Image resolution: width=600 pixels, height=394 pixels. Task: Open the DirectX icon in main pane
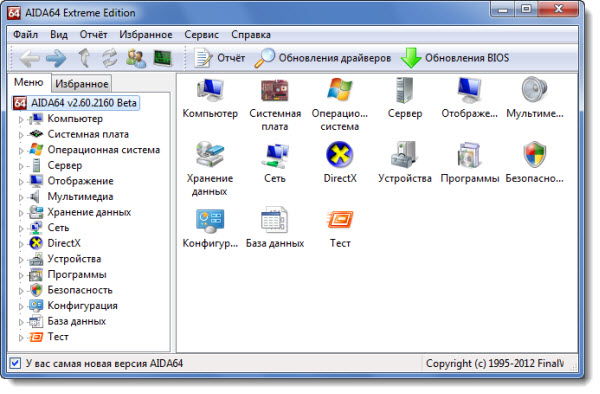[340, 155]
